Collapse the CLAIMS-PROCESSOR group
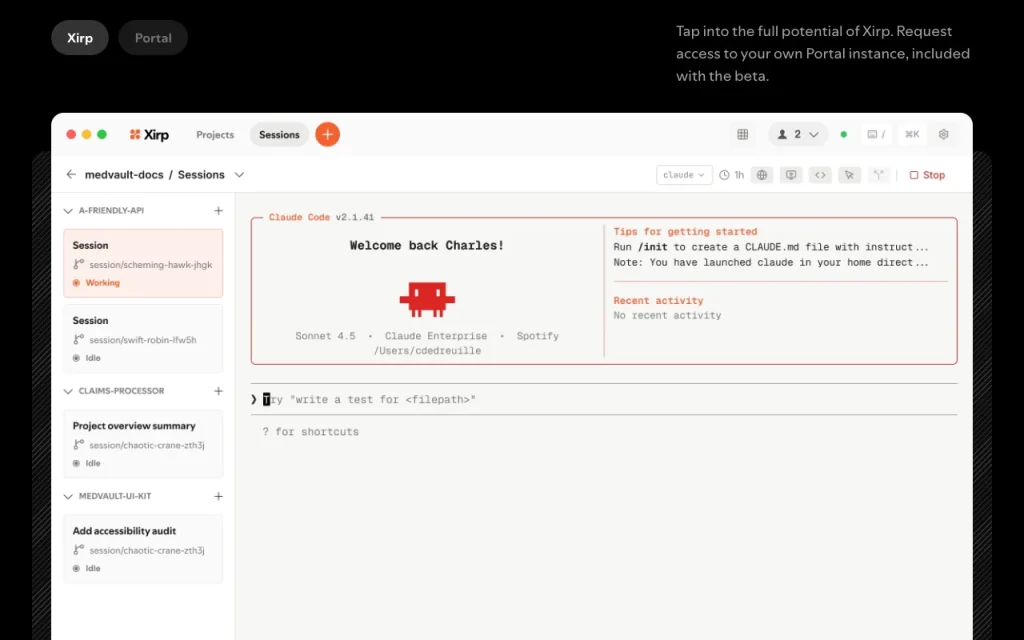The image size is (1024, 640). (x=68, y=391)
